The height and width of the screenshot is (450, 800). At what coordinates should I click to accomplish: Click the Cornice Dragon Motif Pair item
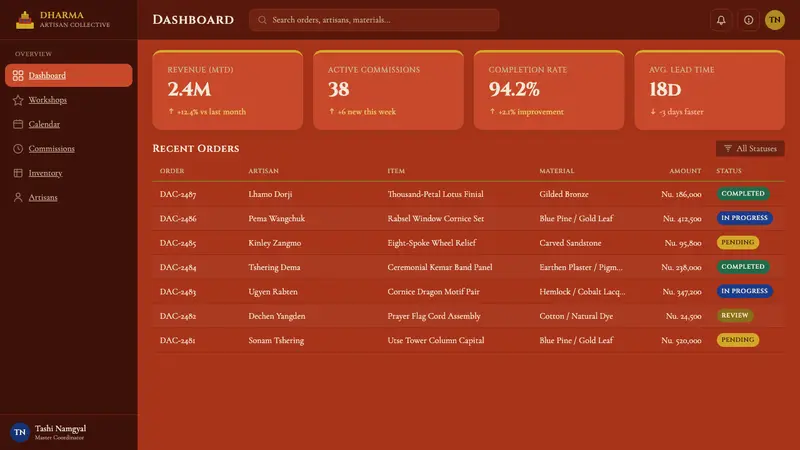(x=433, y=292)
